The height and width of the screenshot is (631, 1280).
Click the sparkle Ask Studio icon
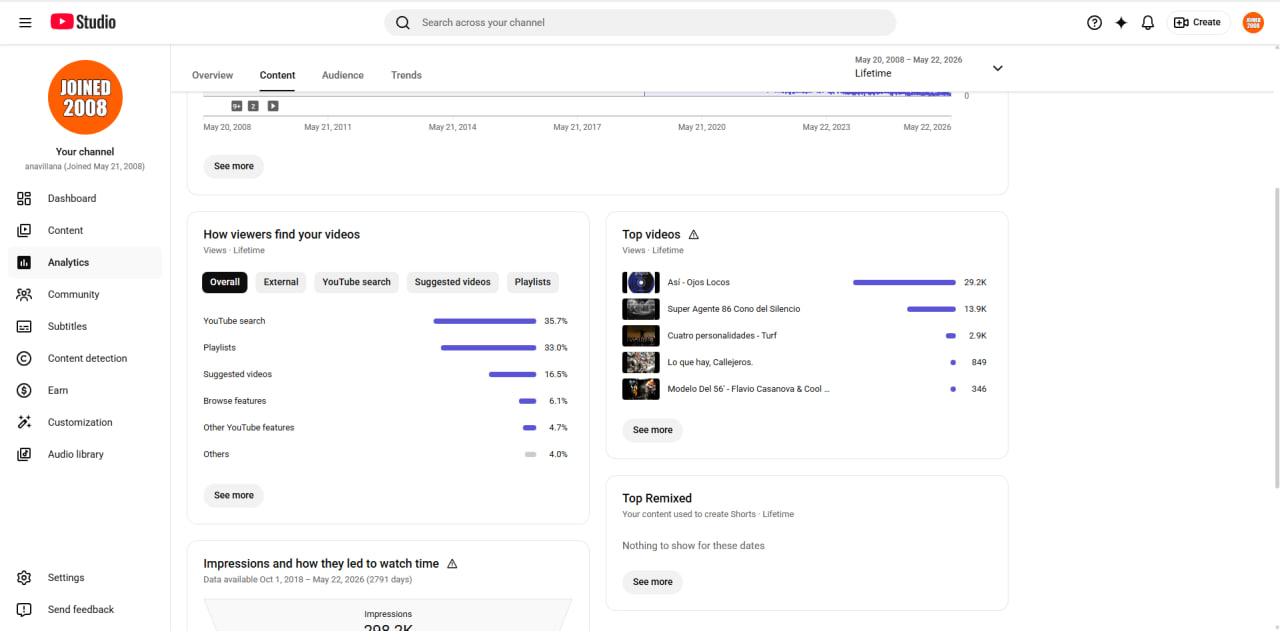point(1121,22)
